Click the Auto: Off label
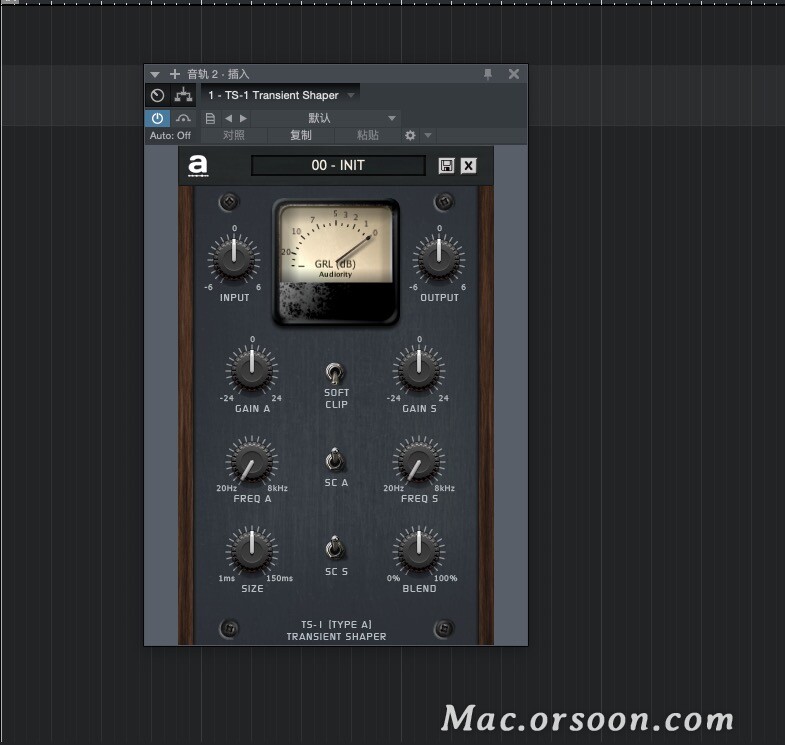 (x=170, y=135)
